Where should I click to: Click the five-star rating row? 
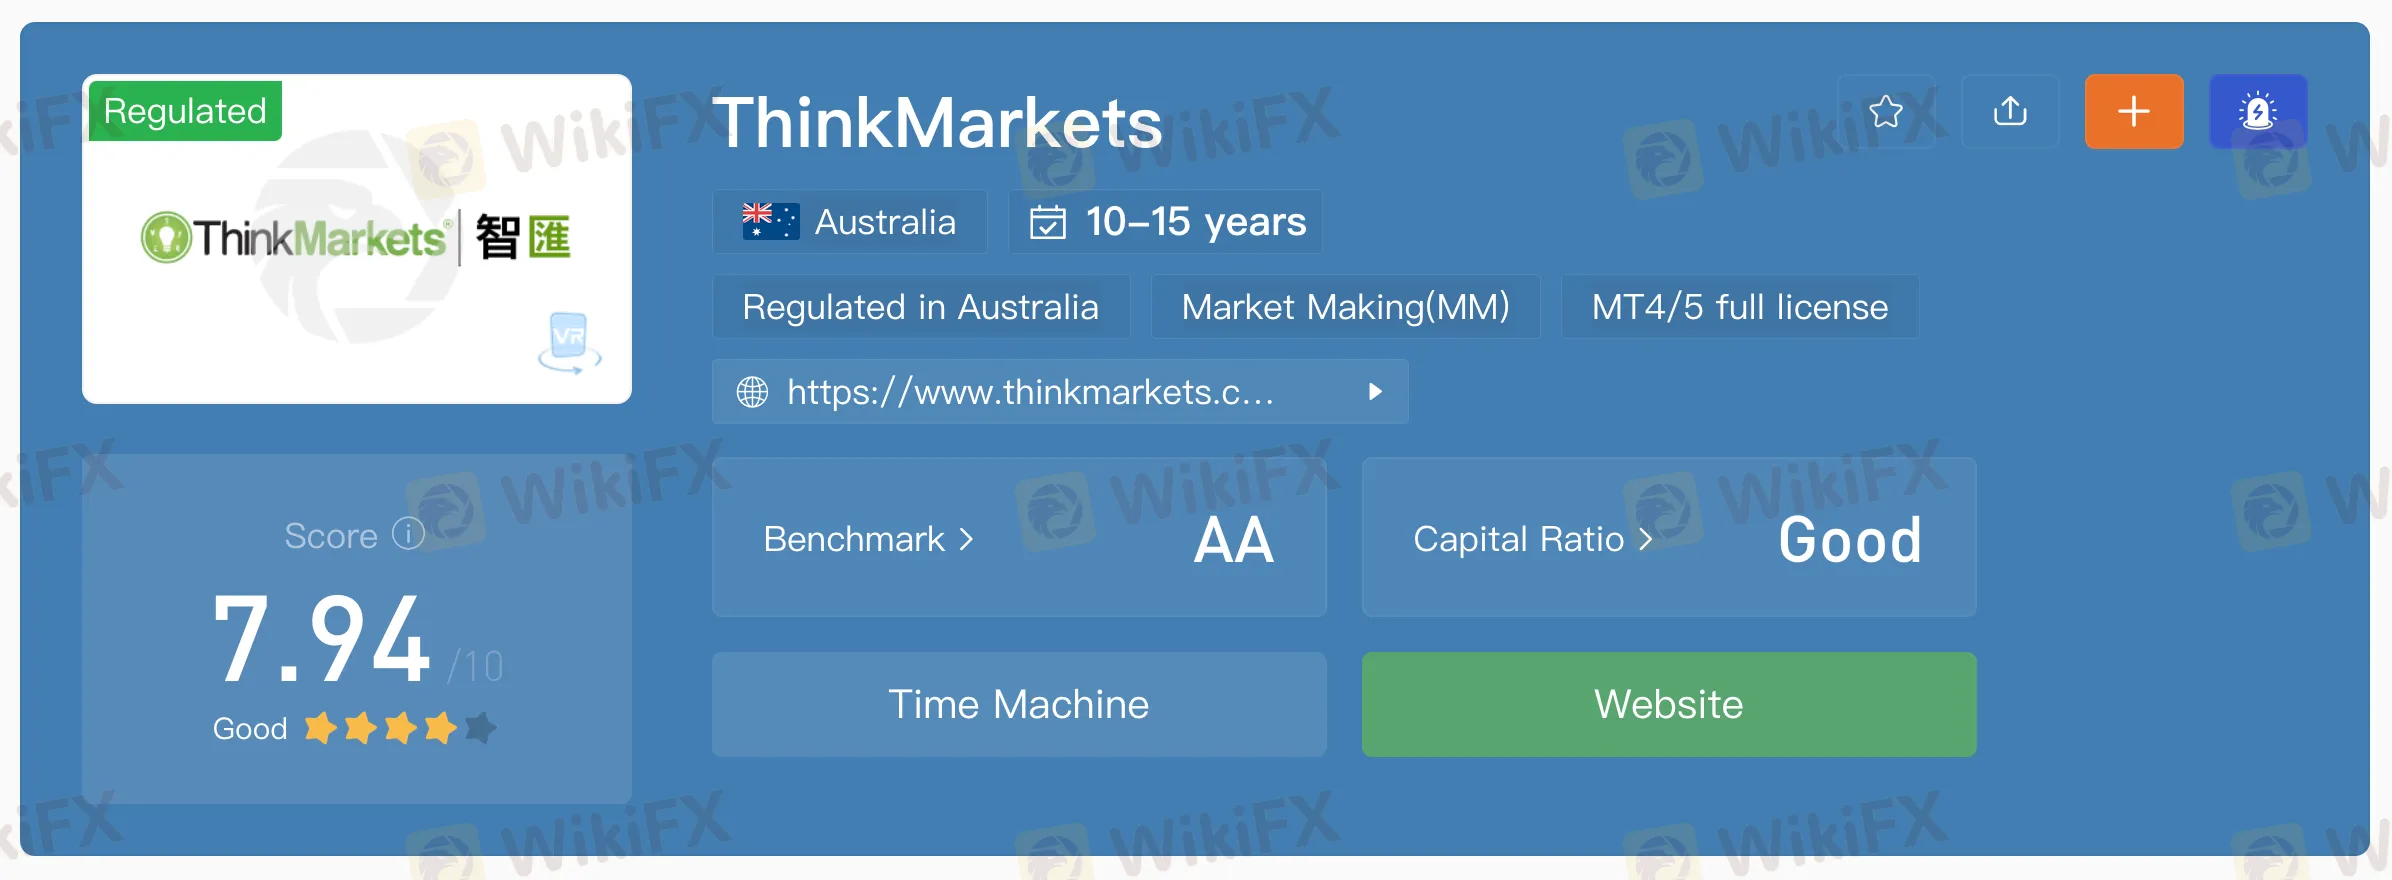click(x=400, y=728)
